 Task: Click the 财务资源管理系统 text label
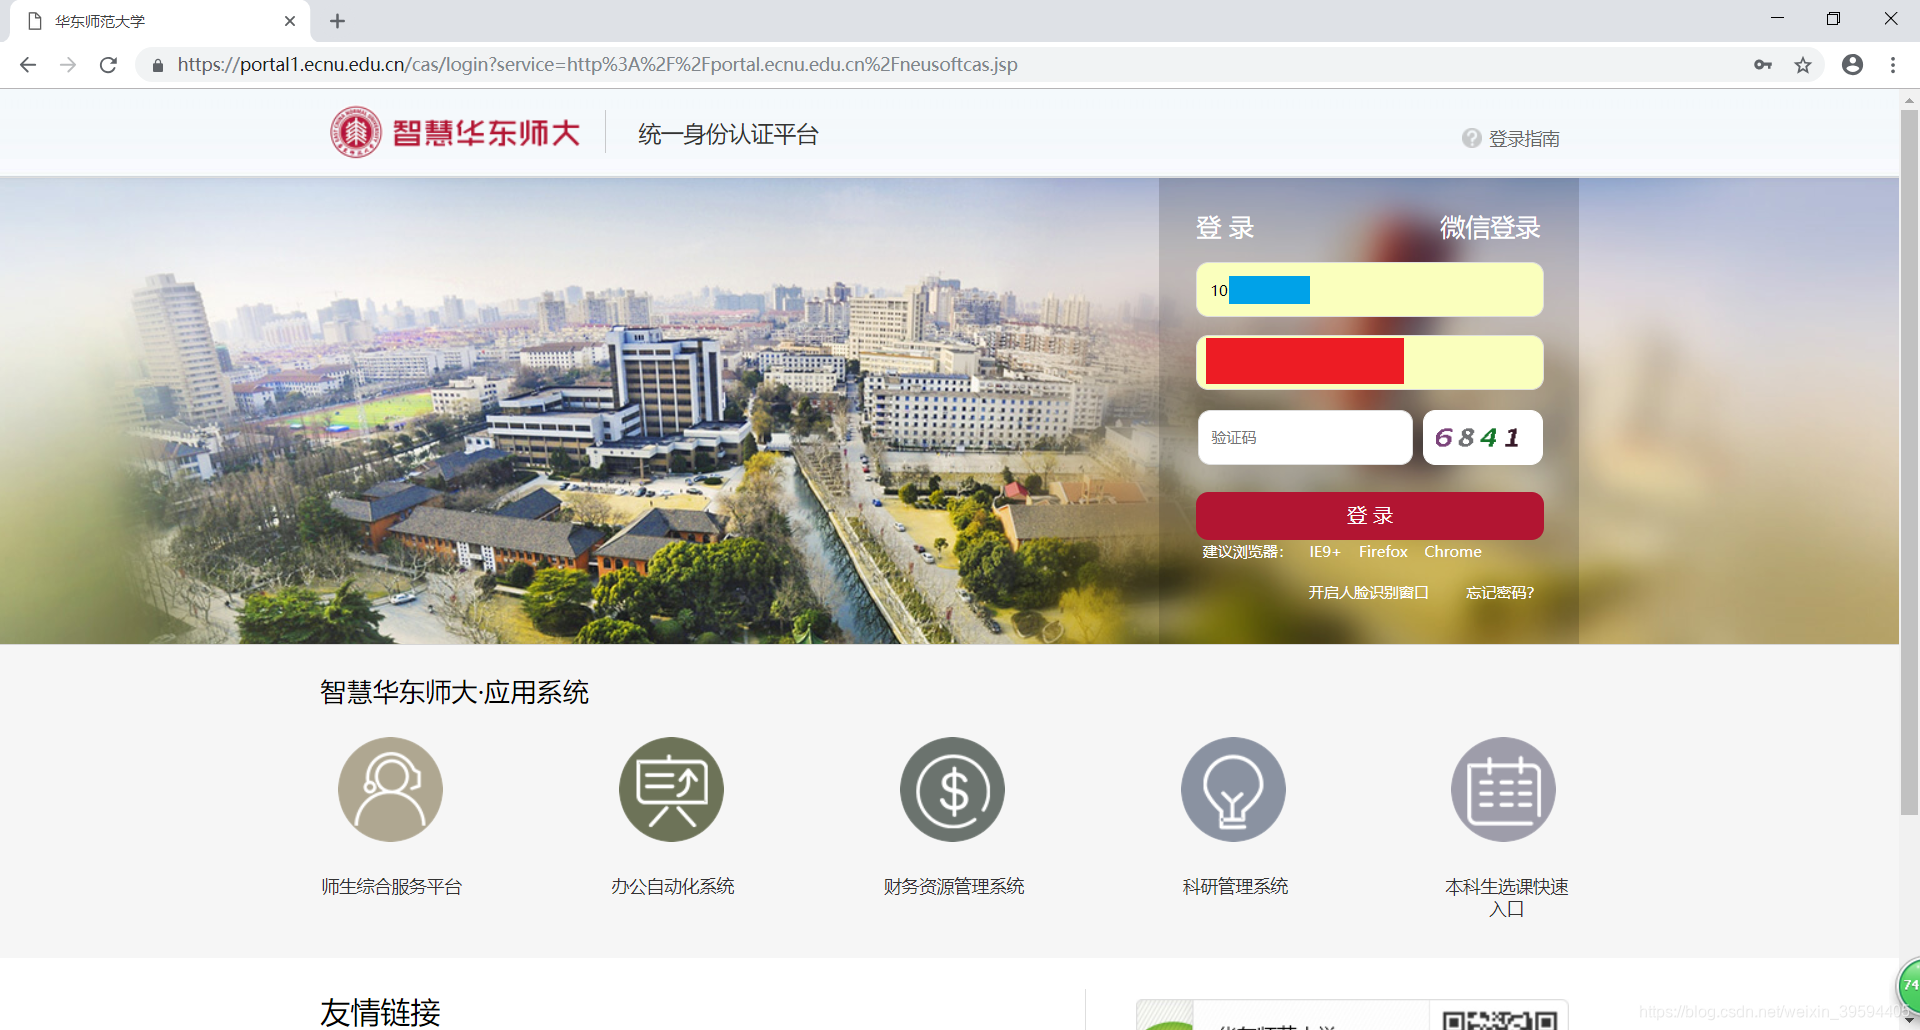(x=953, y=887)
